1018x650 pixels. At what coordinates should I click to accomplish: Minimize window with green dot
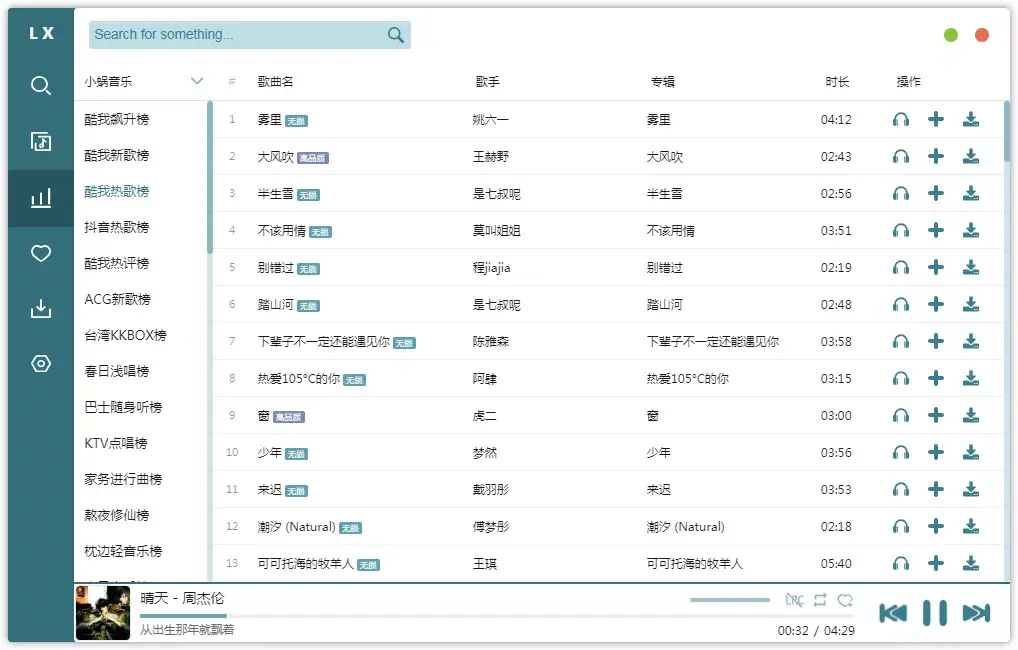pyautogui.click(x=950, y=35)
